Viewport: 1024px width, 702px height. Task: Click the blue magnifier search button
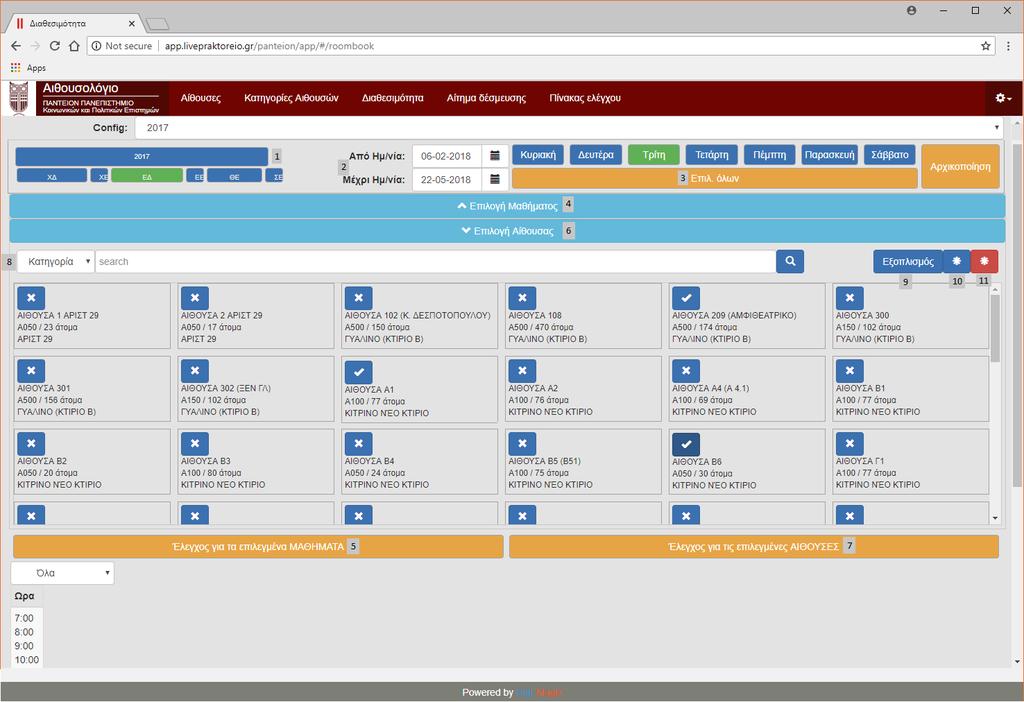[790, 261]
